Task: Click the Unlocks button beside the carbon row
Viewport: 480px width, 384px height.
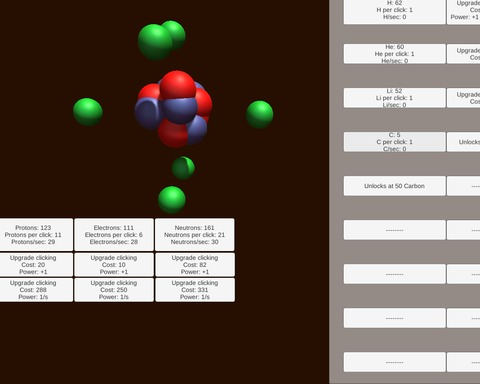Action: click(x=464, y=142)
